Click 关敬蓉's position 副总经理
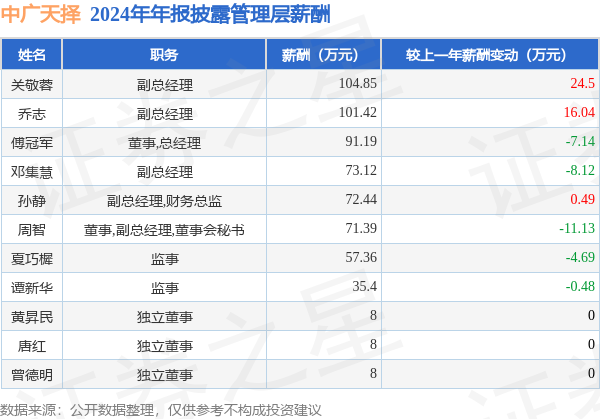The width and height of the screenshot is (600, 419). (165, 85)
